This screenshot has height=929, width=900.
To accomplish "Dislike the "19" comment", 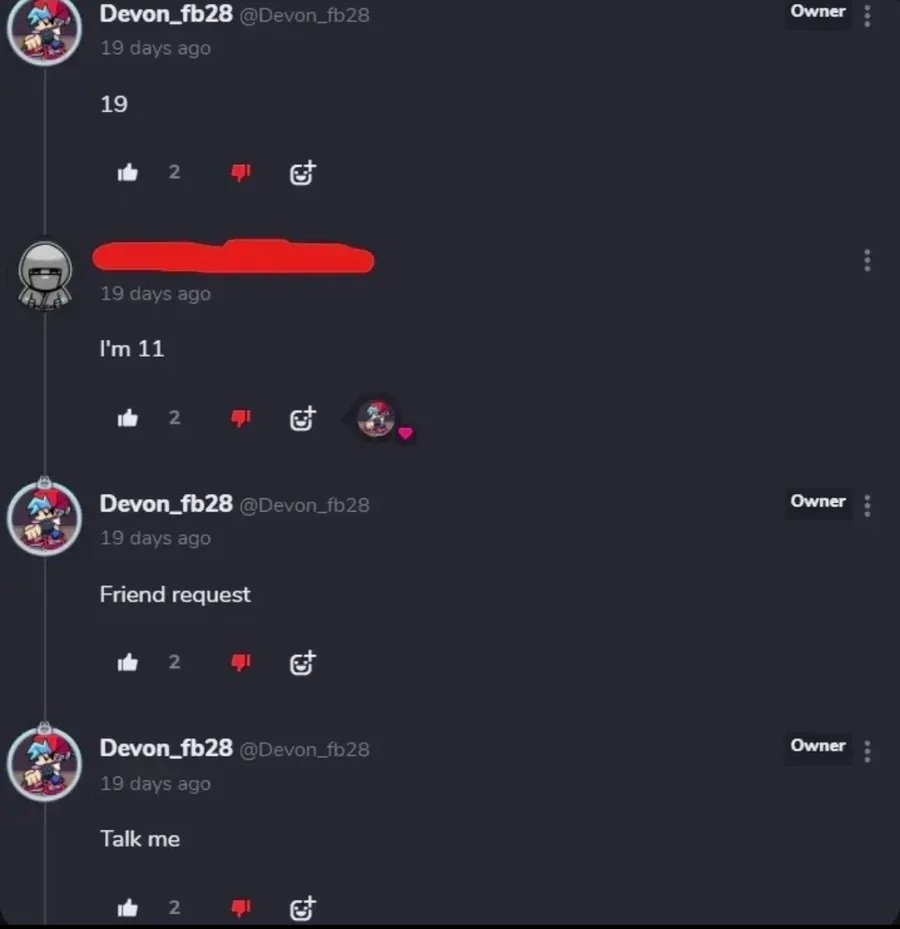I will coord(241,173).
